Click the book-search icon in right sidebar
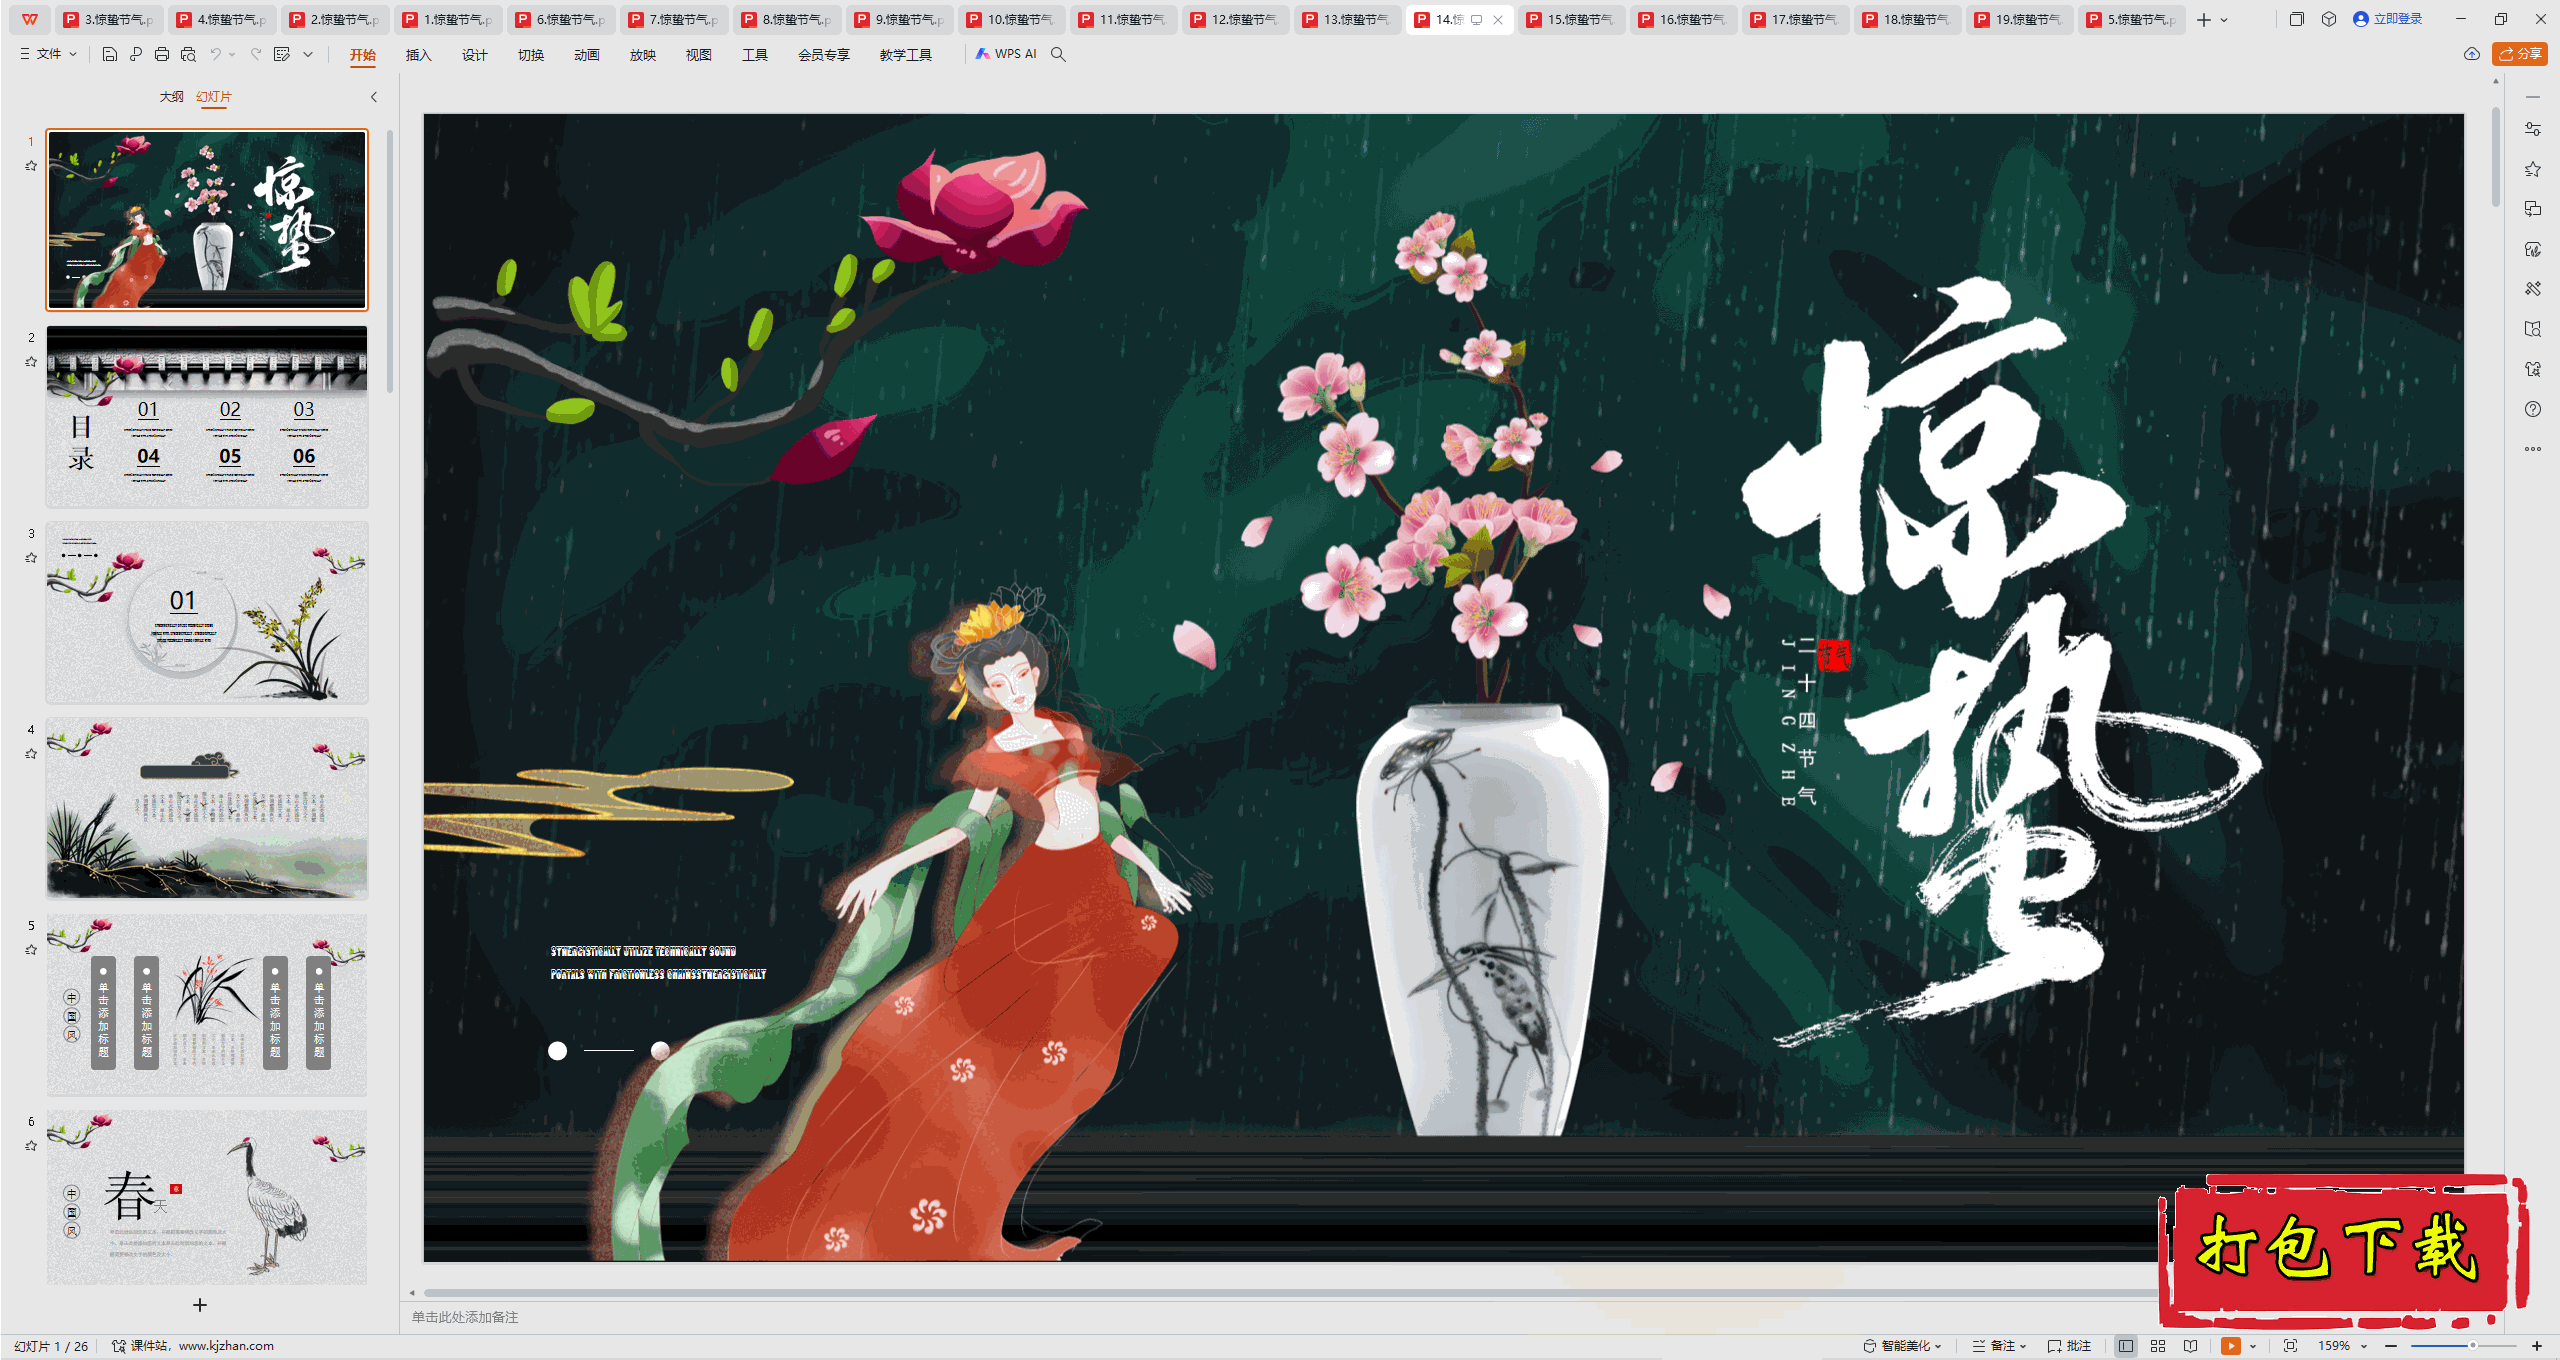 (x=2533, y=329)
